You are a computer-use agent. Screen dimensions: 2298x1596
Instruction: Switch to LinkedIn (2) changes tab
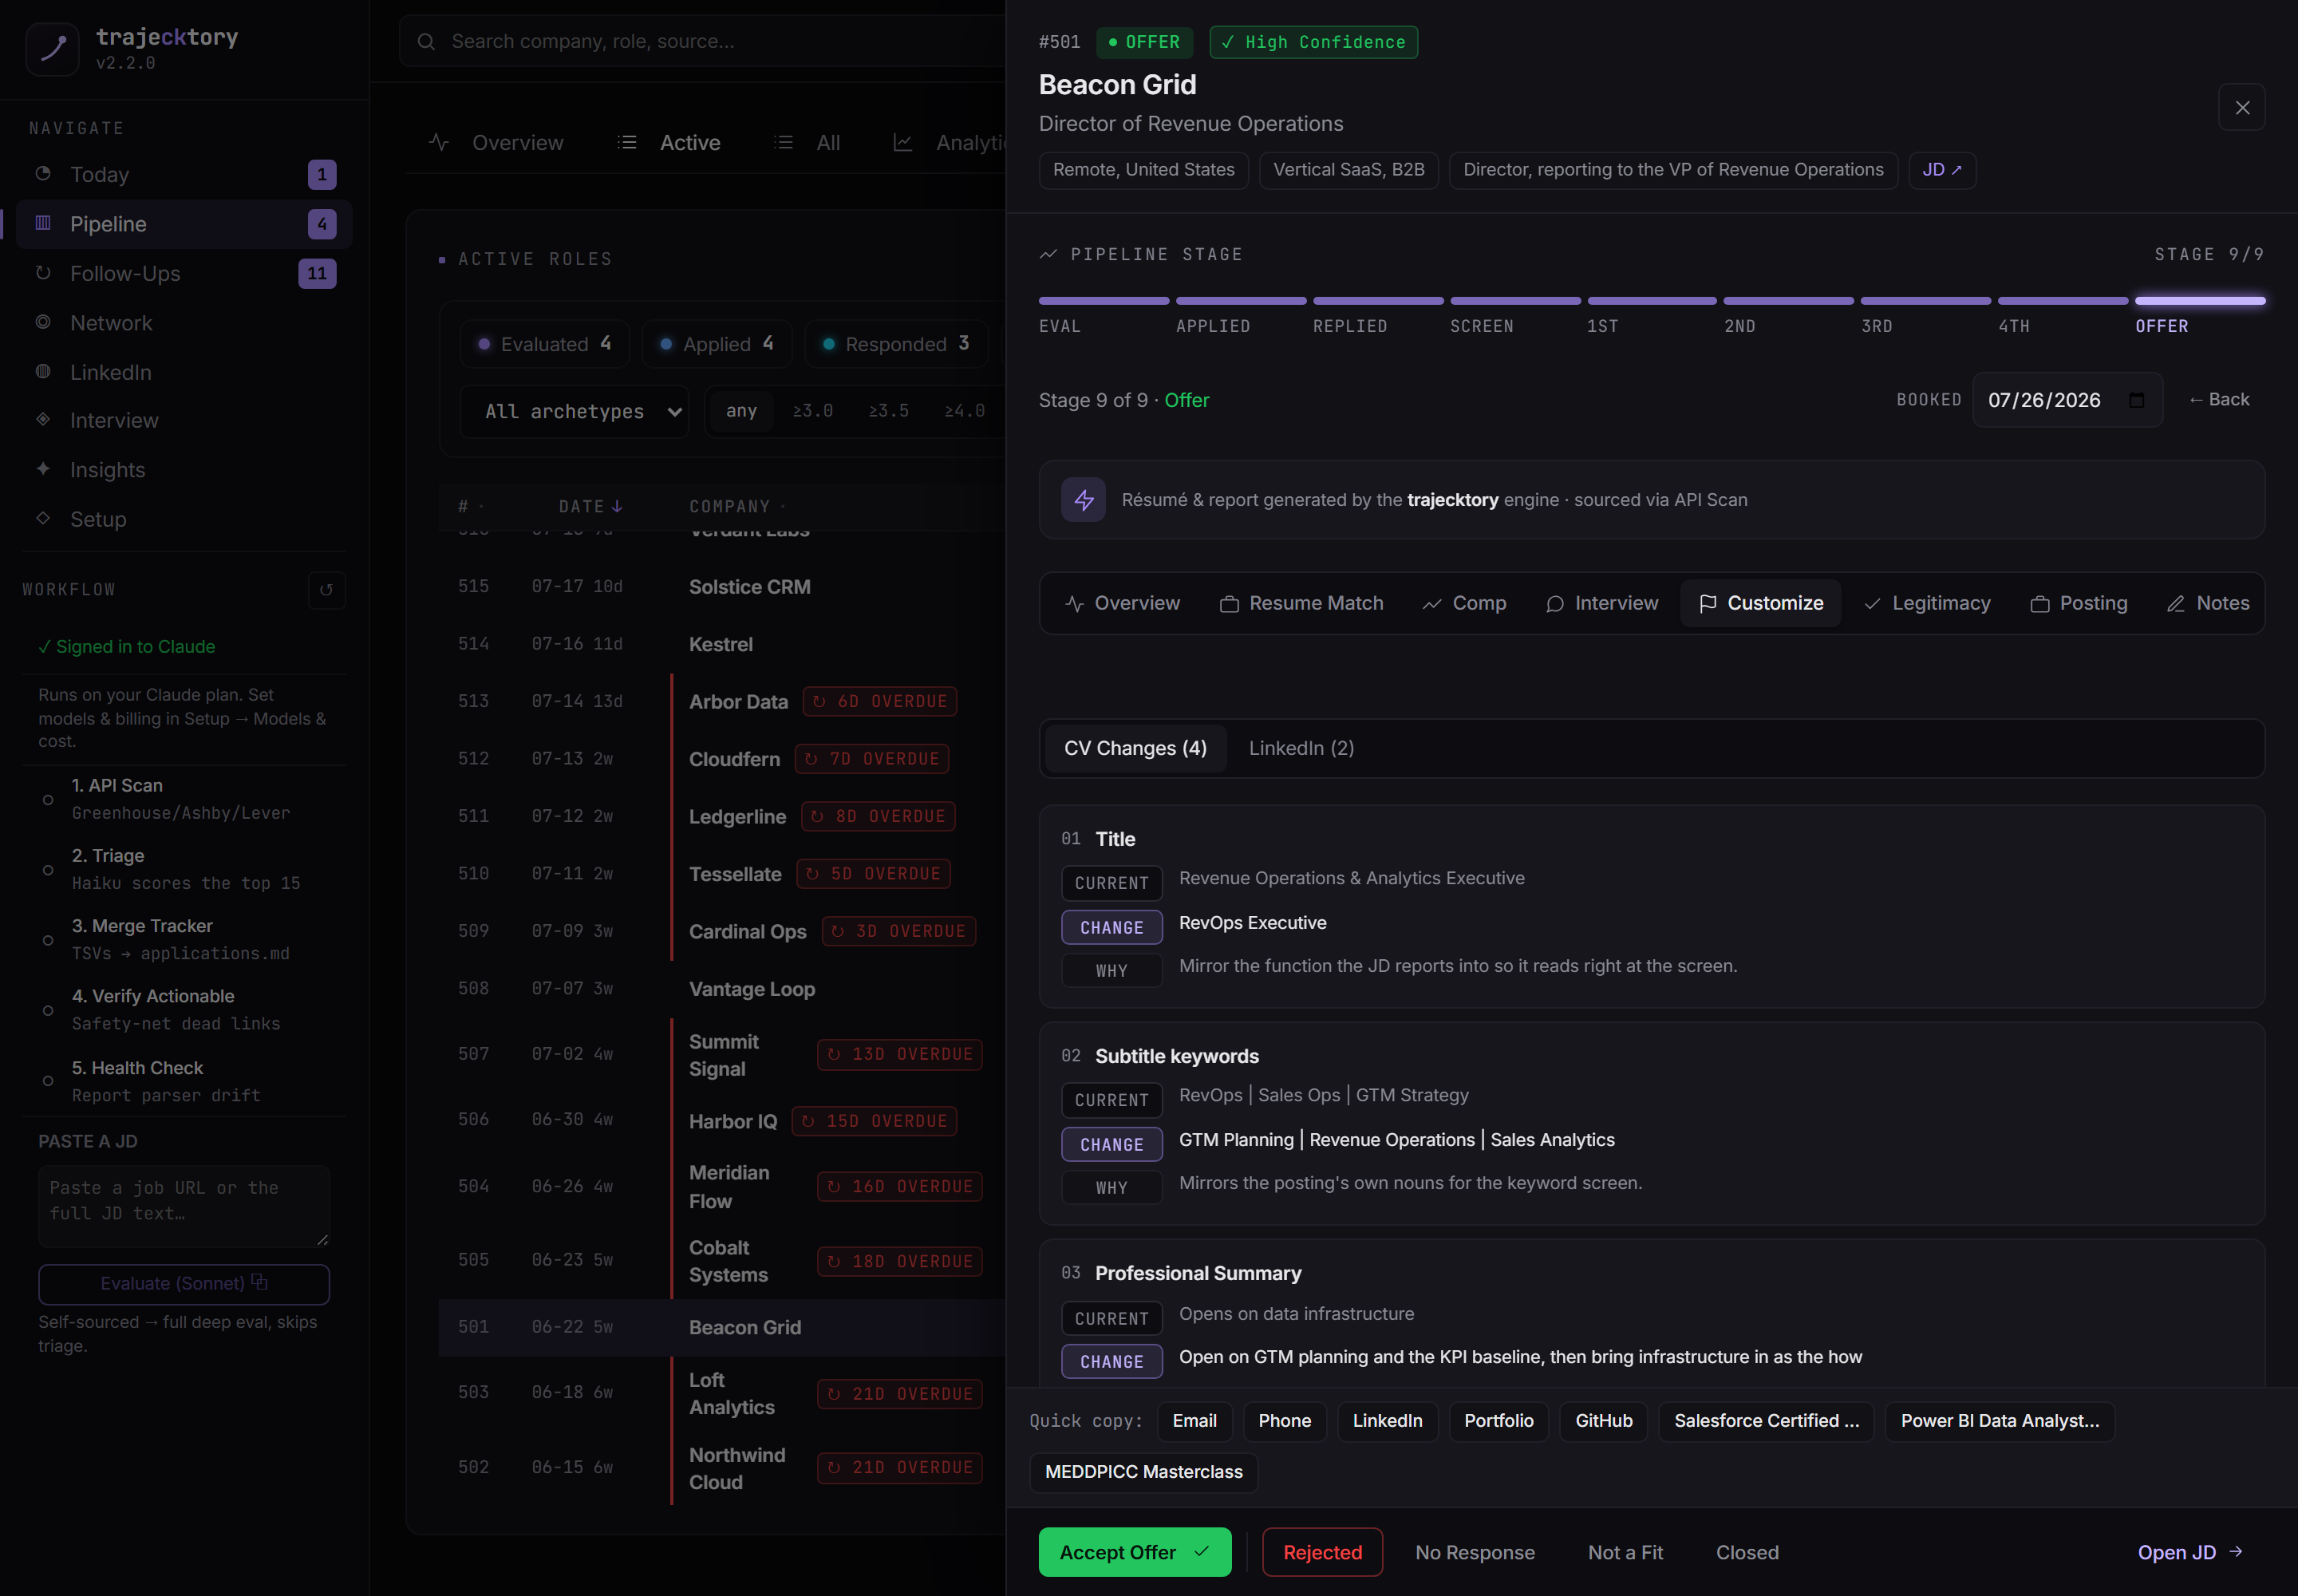(x=1301, y=748)
